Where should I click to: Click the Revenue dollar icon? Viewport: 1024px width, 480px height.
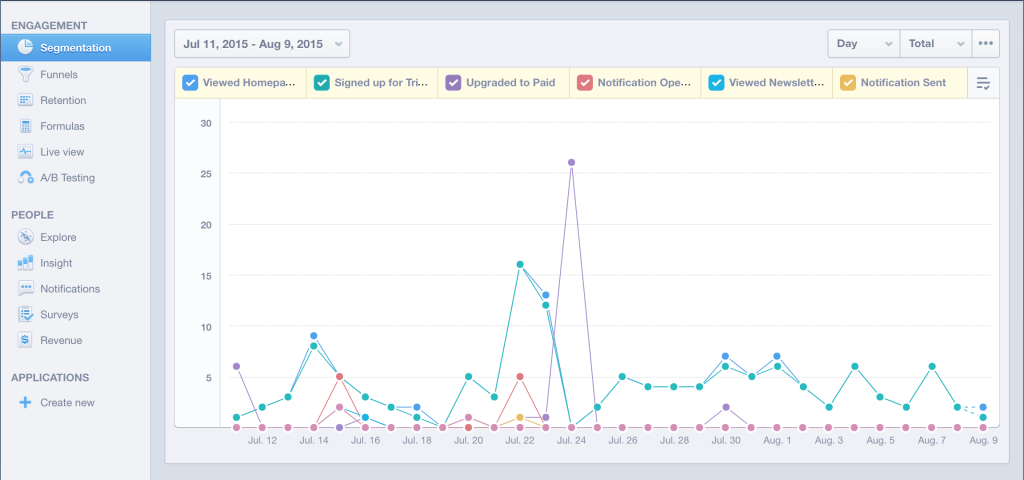click(25, 340)
